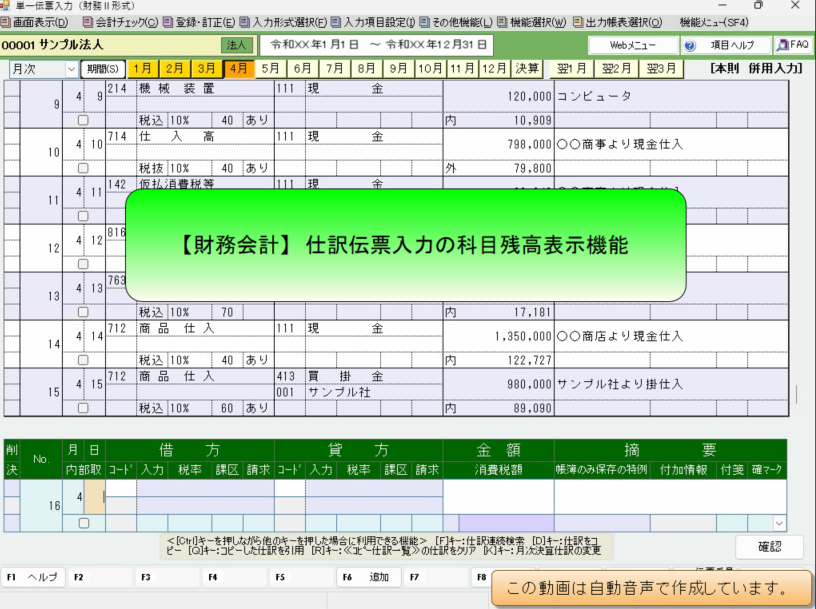This screenshot has width=816, height=609.
Task: Click the FAQ icon button
Action: tap(793, 45)
